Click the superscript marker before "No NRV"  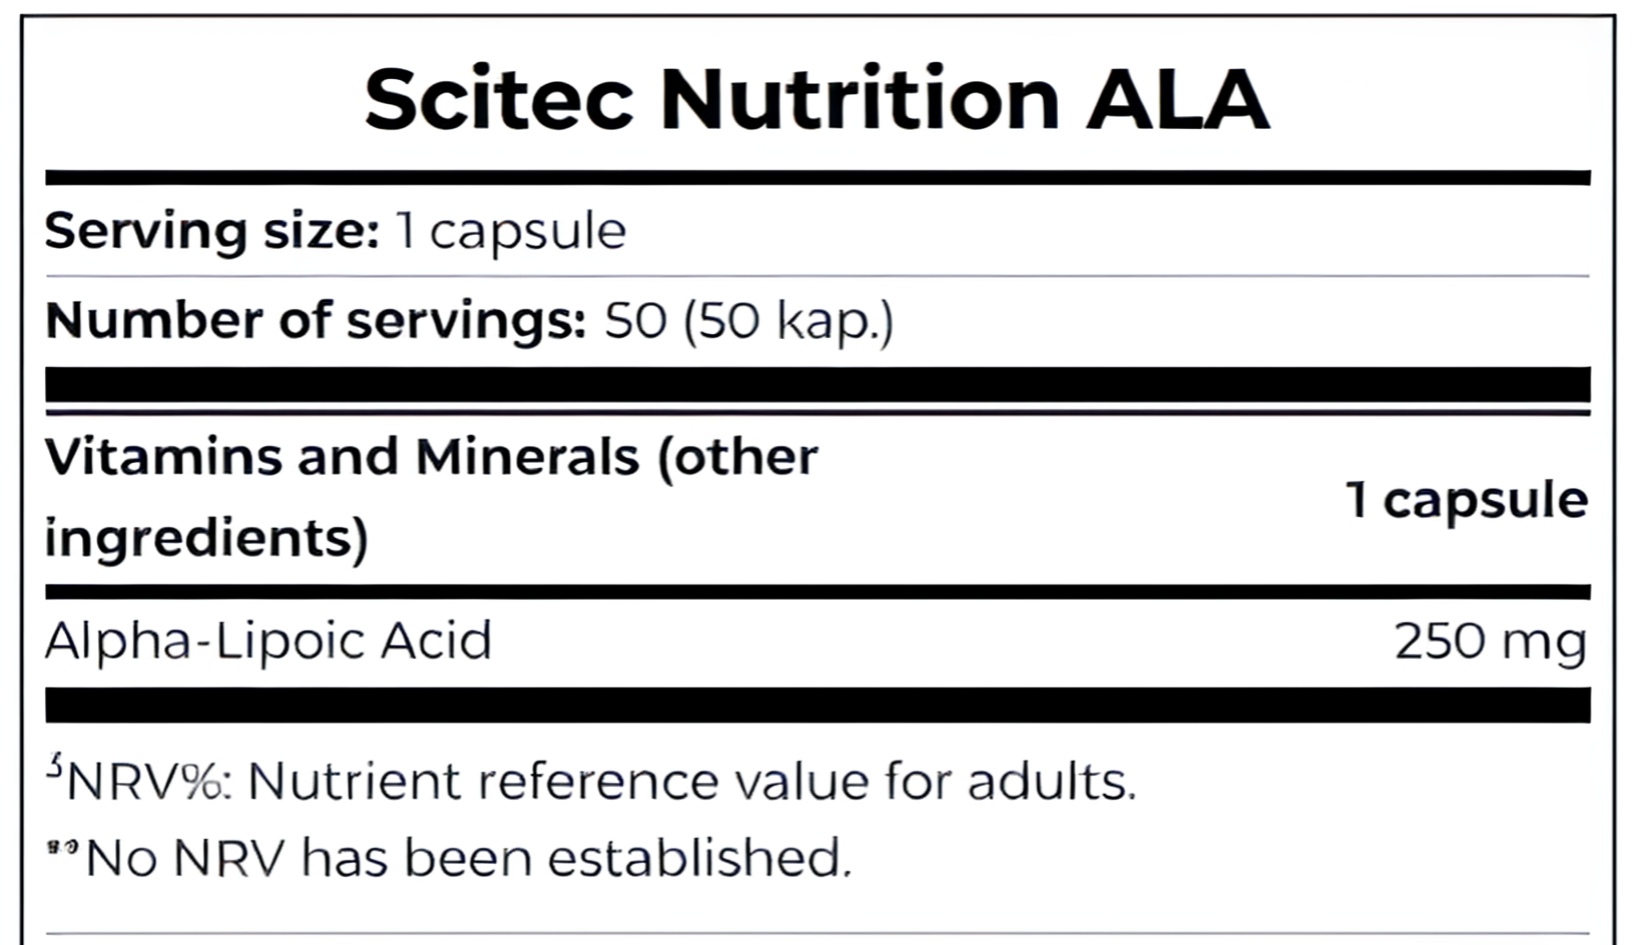62,847
